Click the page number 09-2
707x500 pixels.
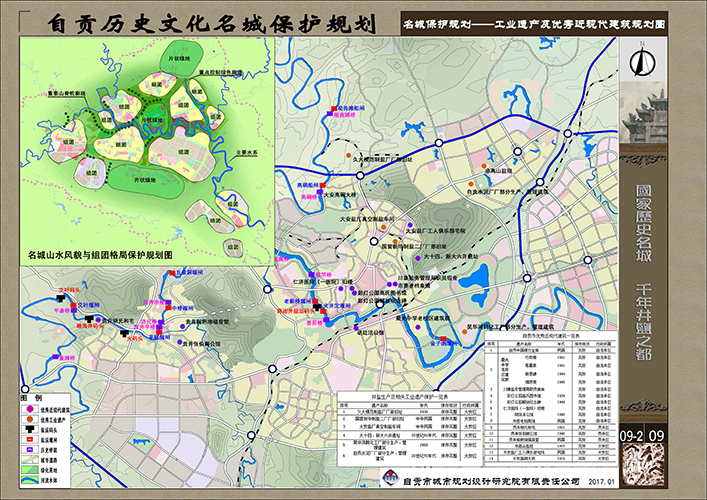pos(631,436)
